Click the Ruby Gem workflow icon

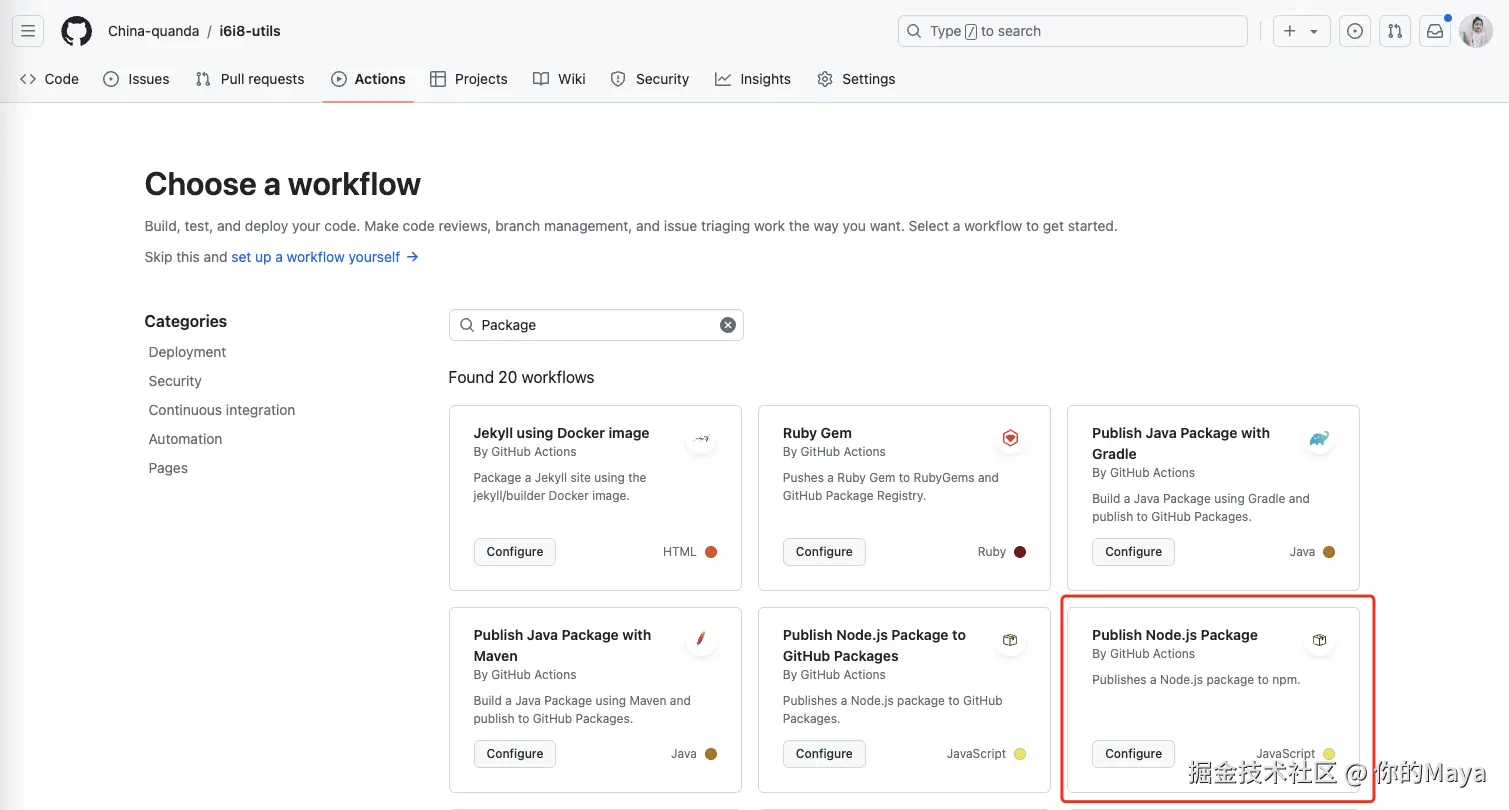click(1010, 438)
